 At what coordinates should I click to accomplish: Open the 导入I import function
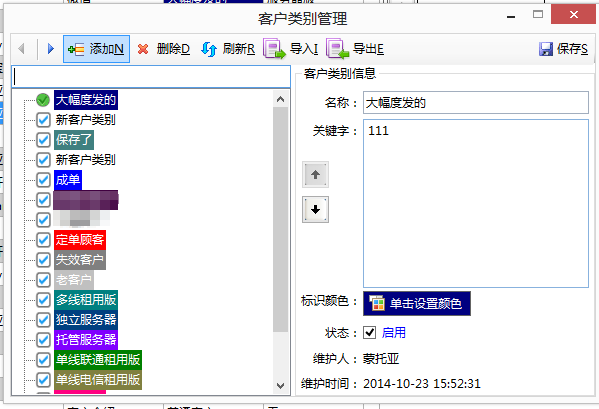click(x=291, y=49)
